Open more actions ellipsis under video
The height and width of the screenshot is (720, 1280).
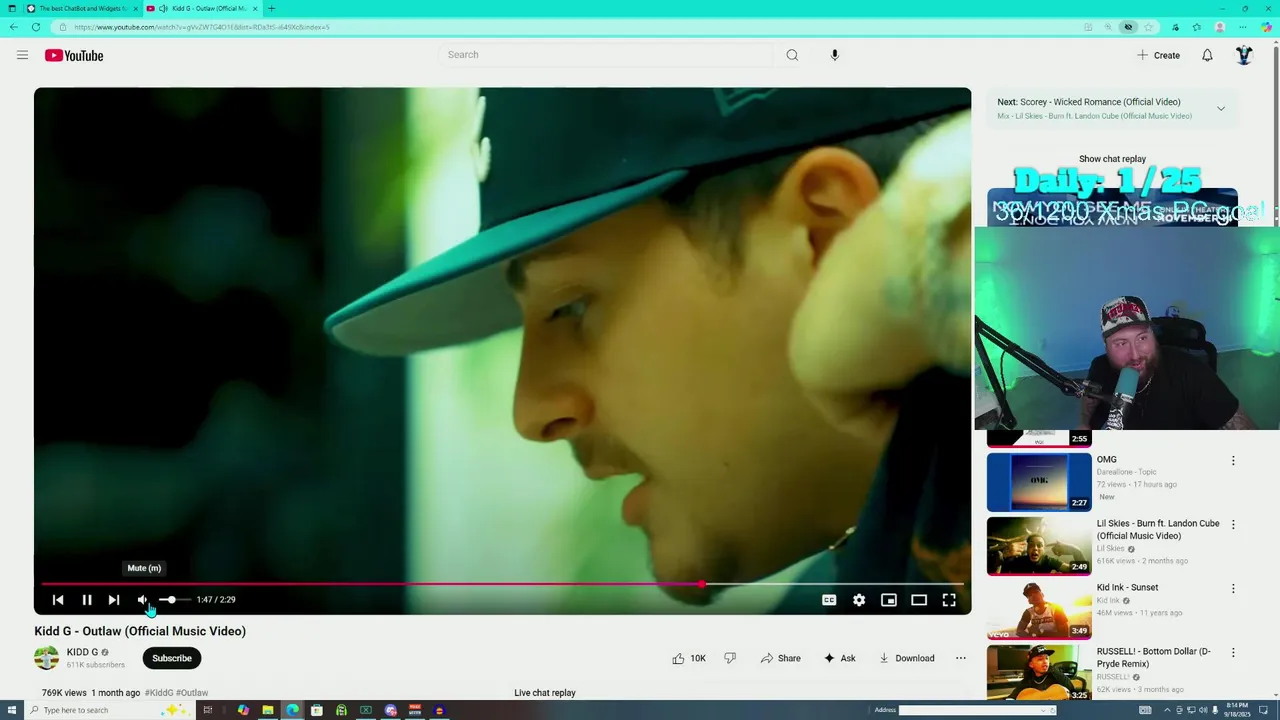point(961,658)
